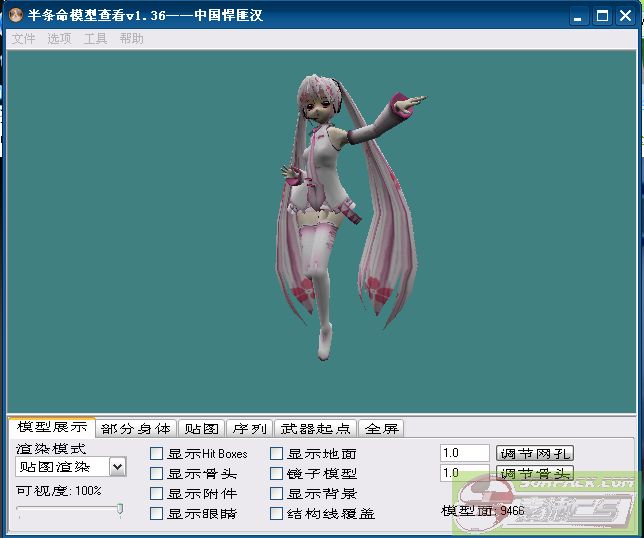Enable the 显示Hit Boxes checkbox

157,454
